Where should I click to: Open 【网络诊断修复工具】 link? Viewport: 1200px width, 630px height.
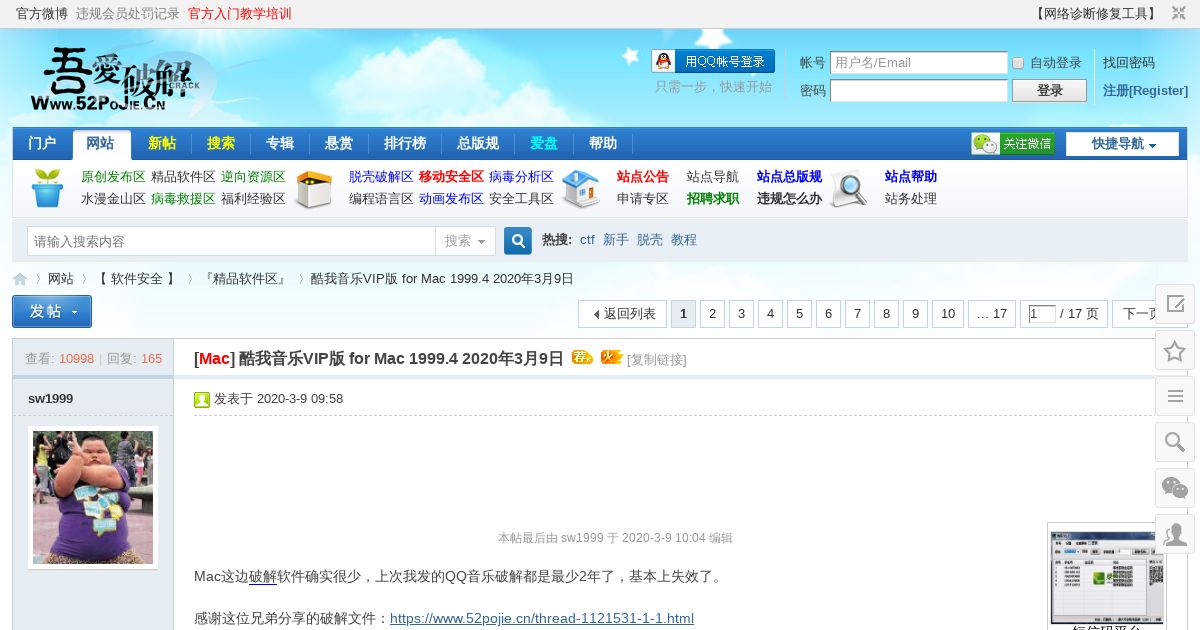pos(1096,14)
